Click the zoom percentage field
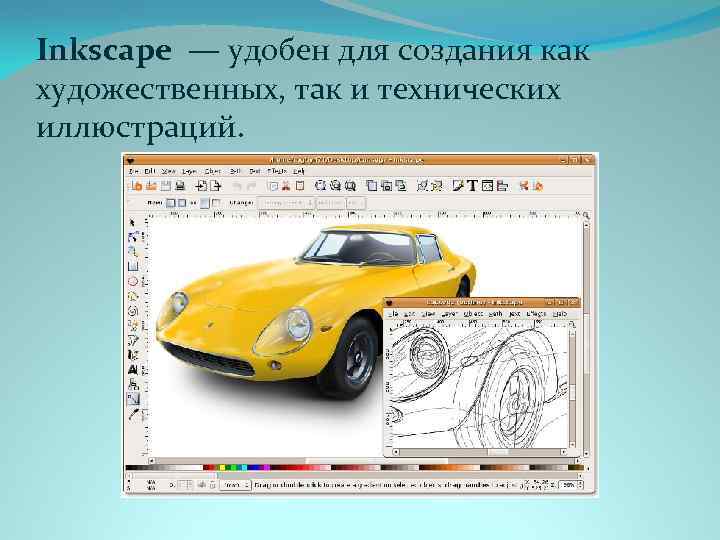Image resolution: width=720 pixels, height=540 pixels. pos(568,485)
